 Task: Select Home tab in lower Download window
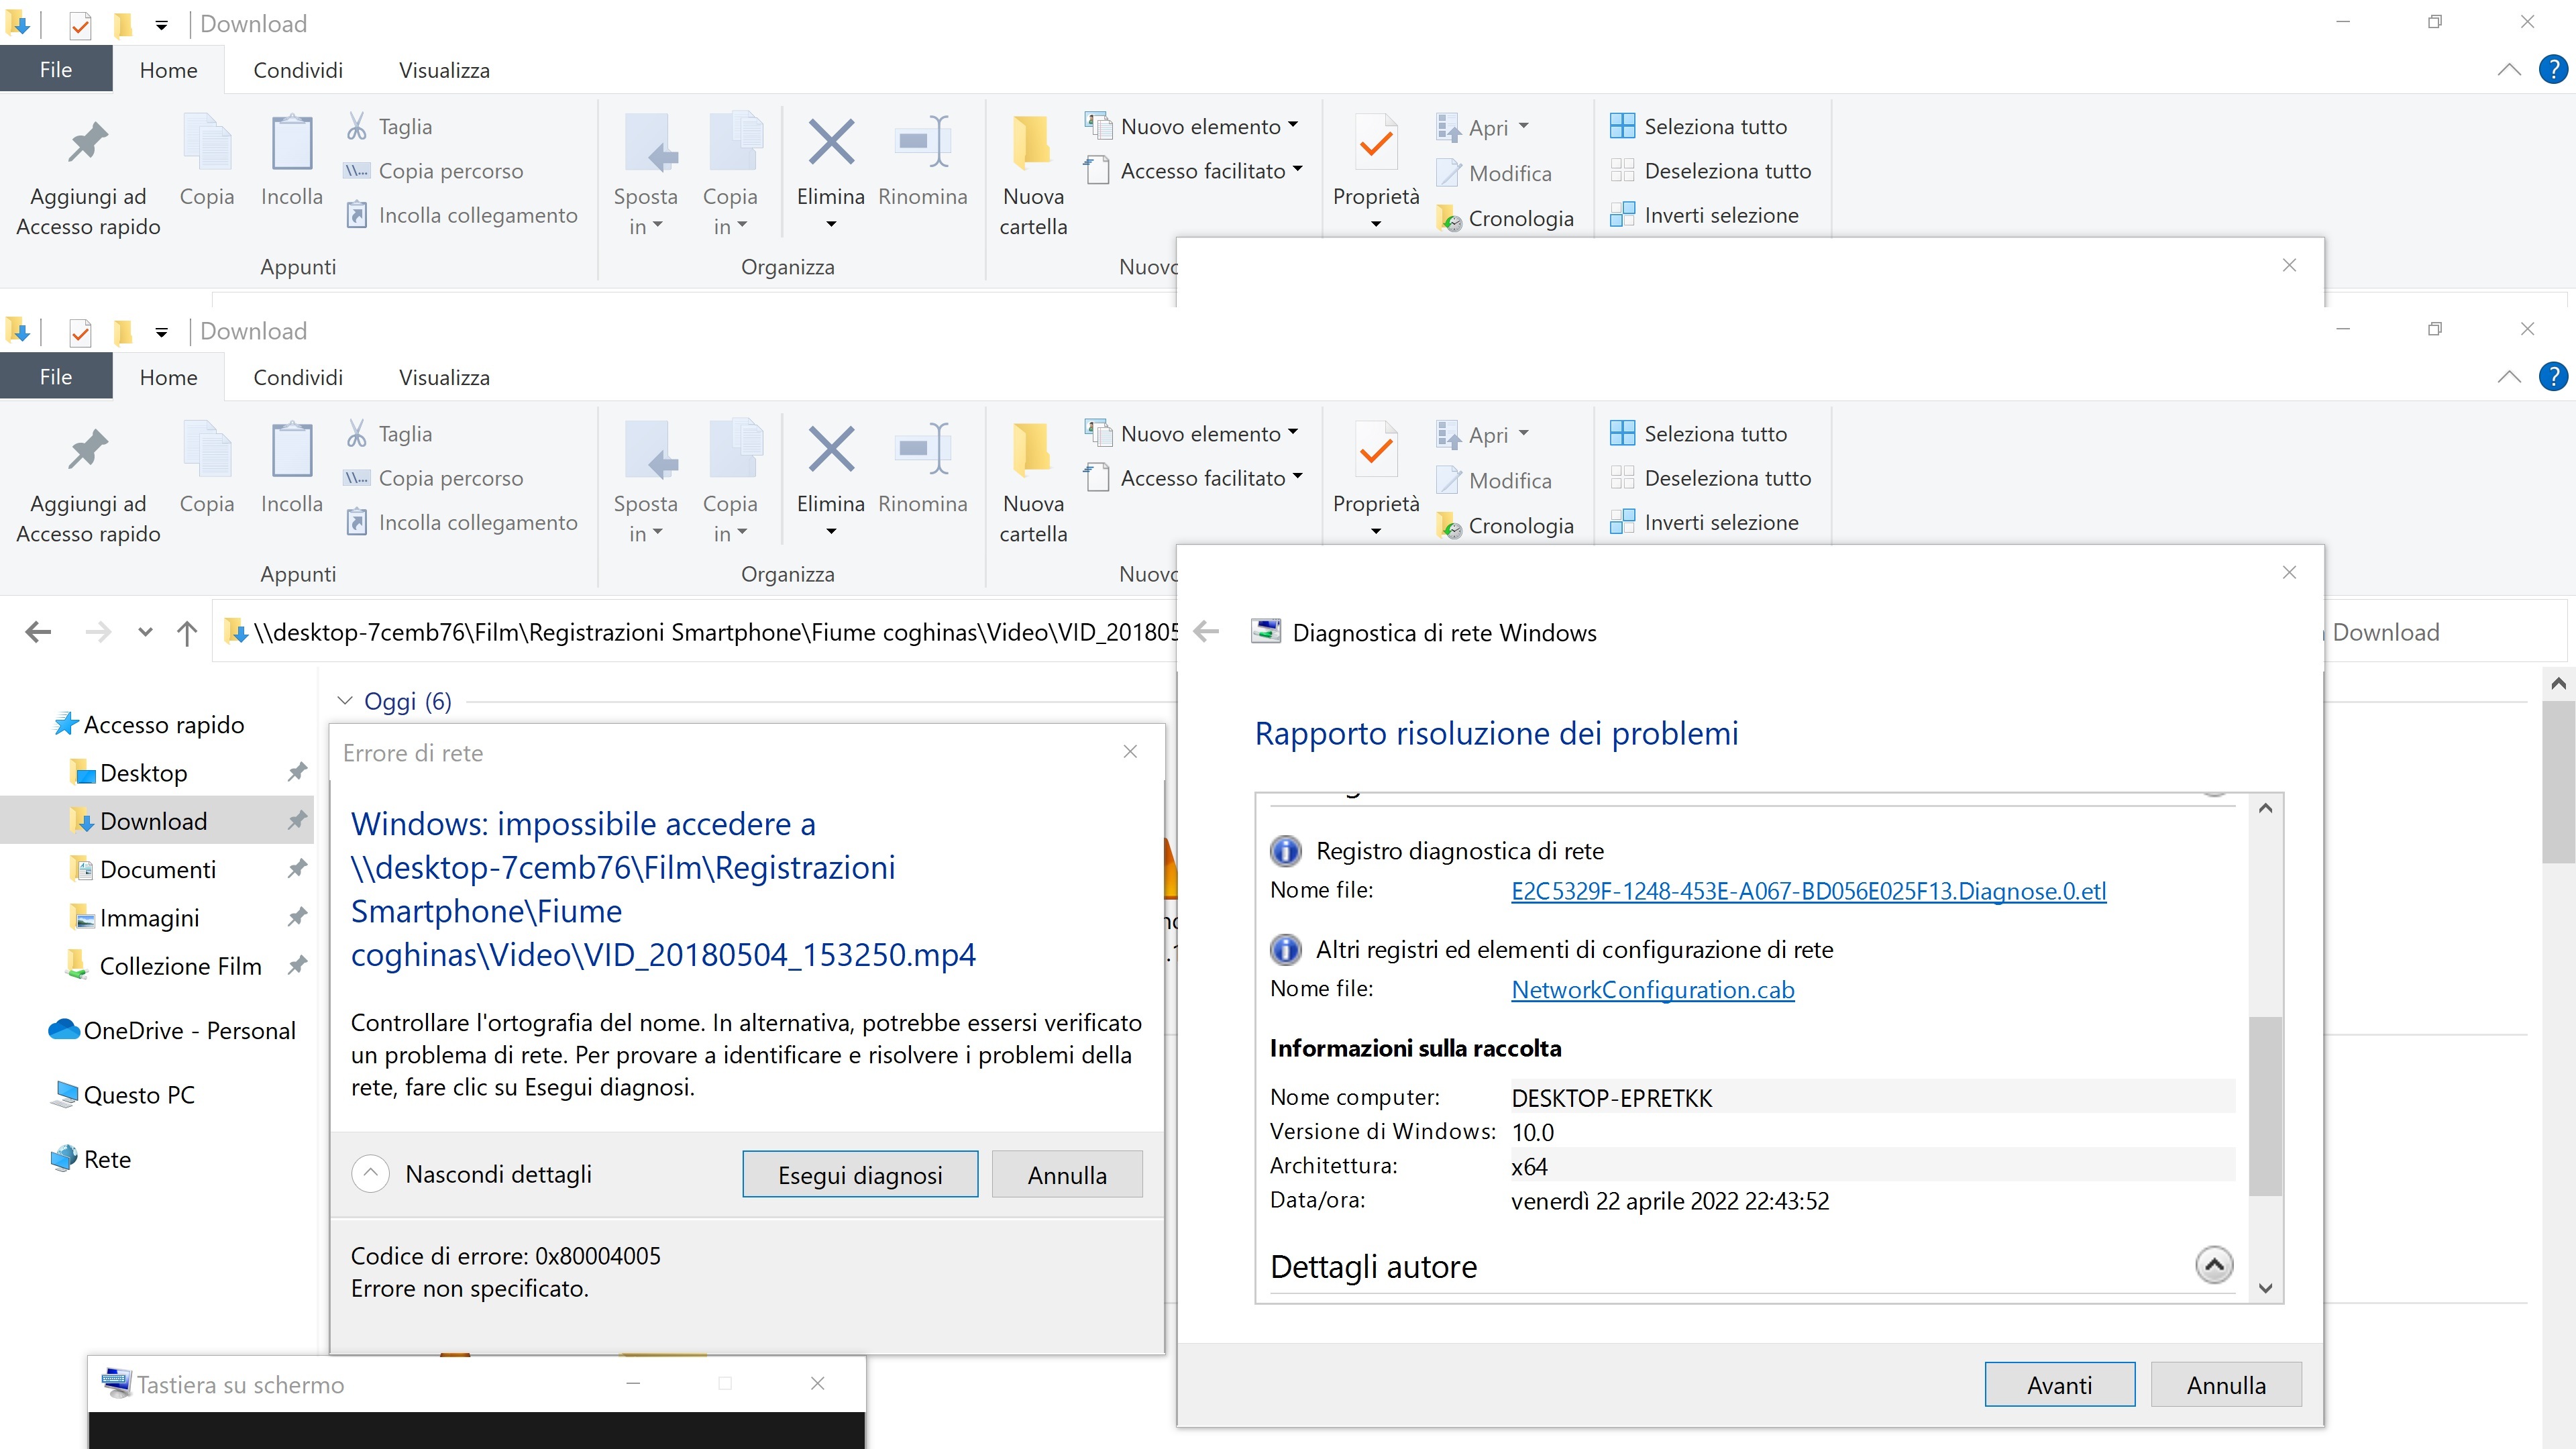[x=169, y=377]
